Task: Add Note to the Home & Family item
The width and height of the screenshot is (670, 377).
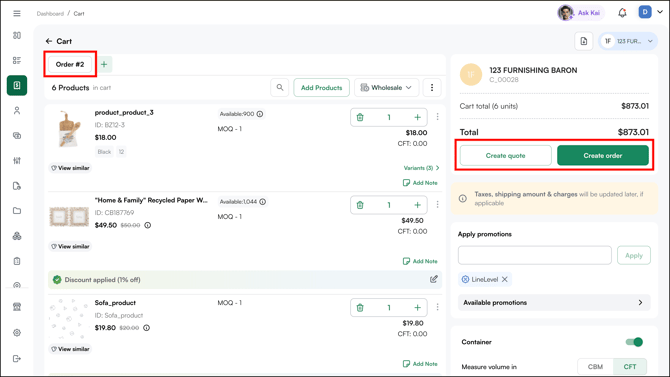Action: (420, 261)
